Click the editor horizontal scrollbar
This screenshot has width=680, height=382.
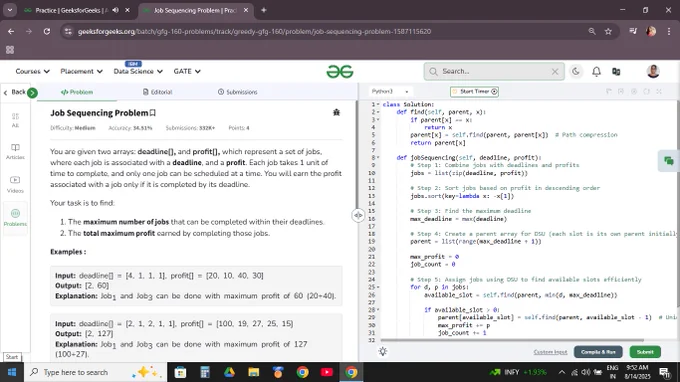point(512,340)
